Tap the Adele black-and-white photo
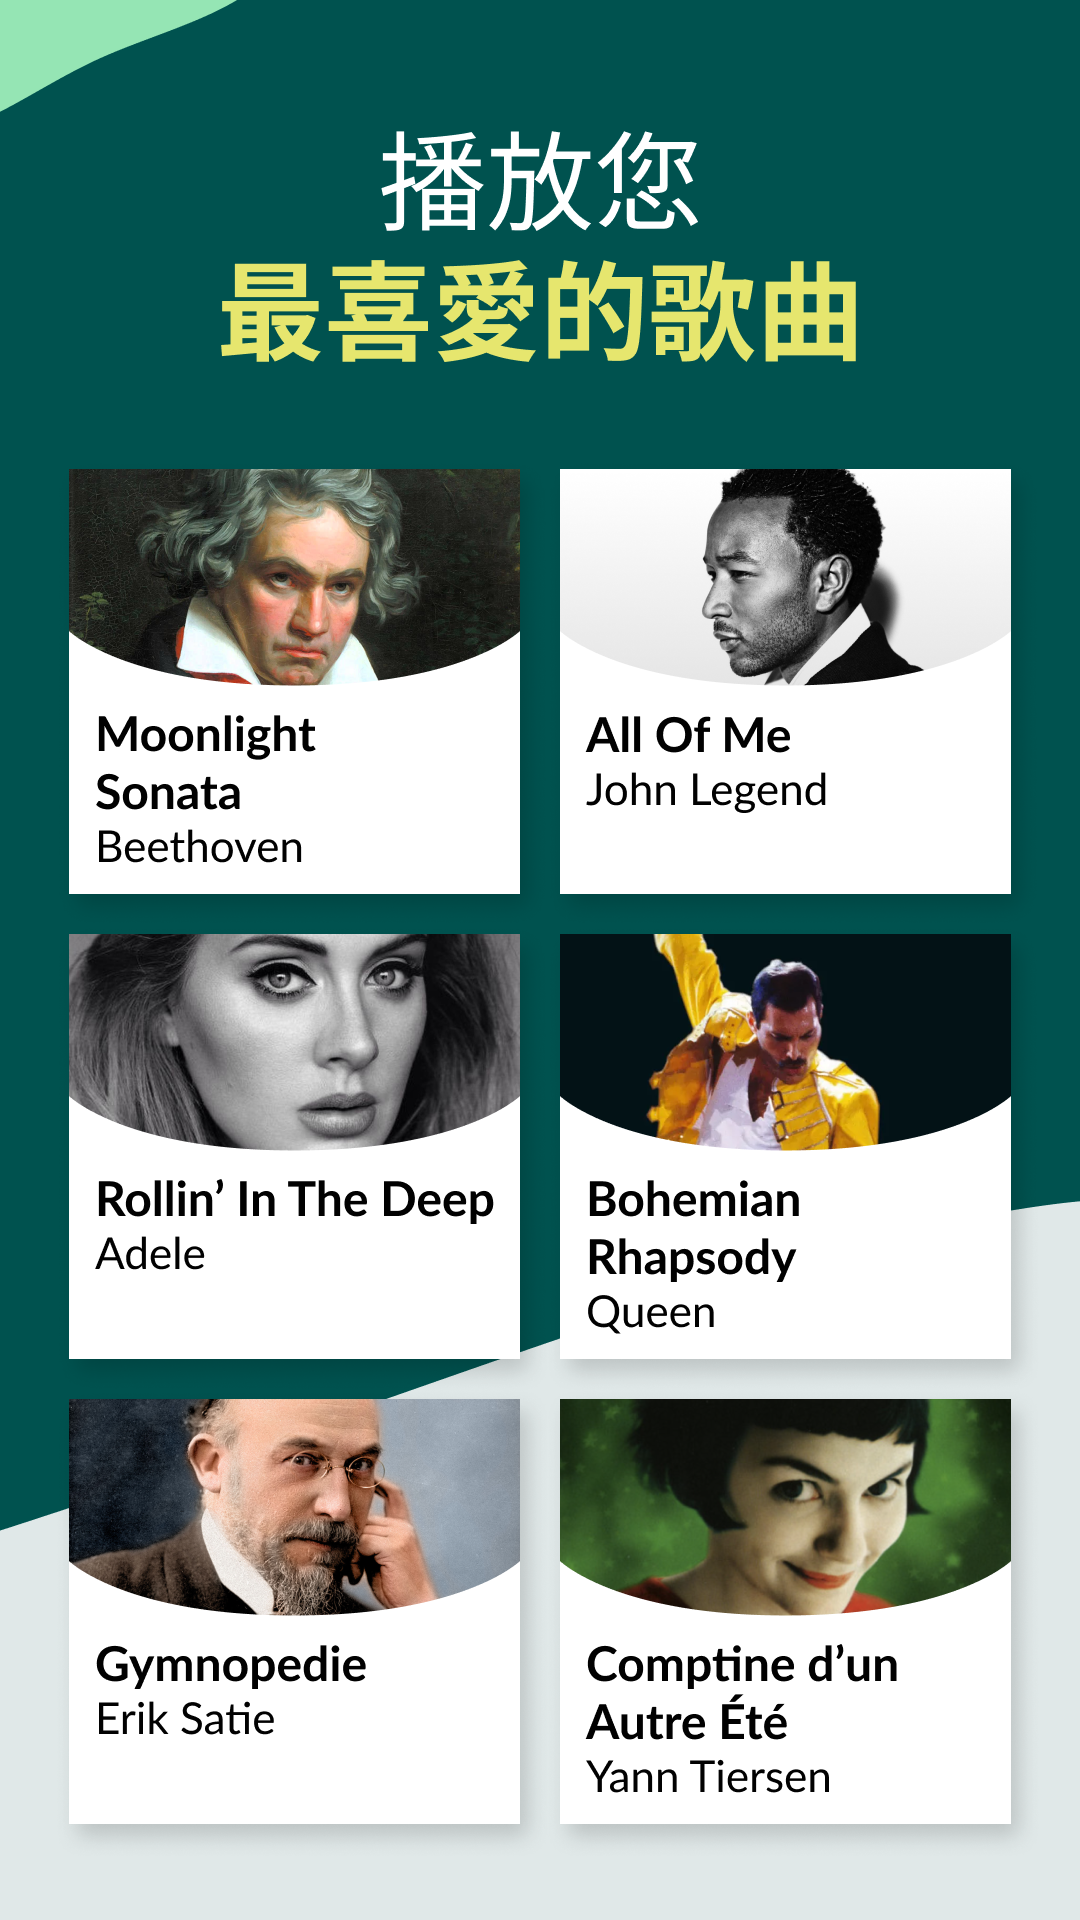The width and height of the screenshot is (1080, 1920). coord(294,1041)
